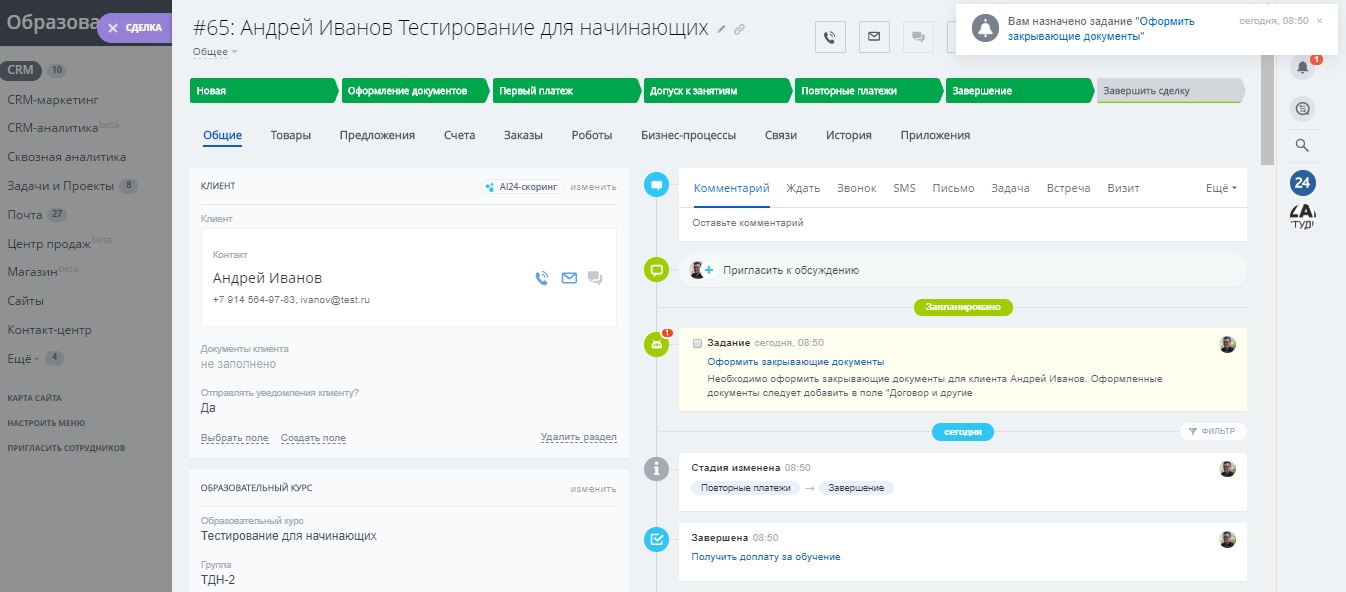
Task: Call contact Андрей Иванов via phone icon
Action: 542,278
